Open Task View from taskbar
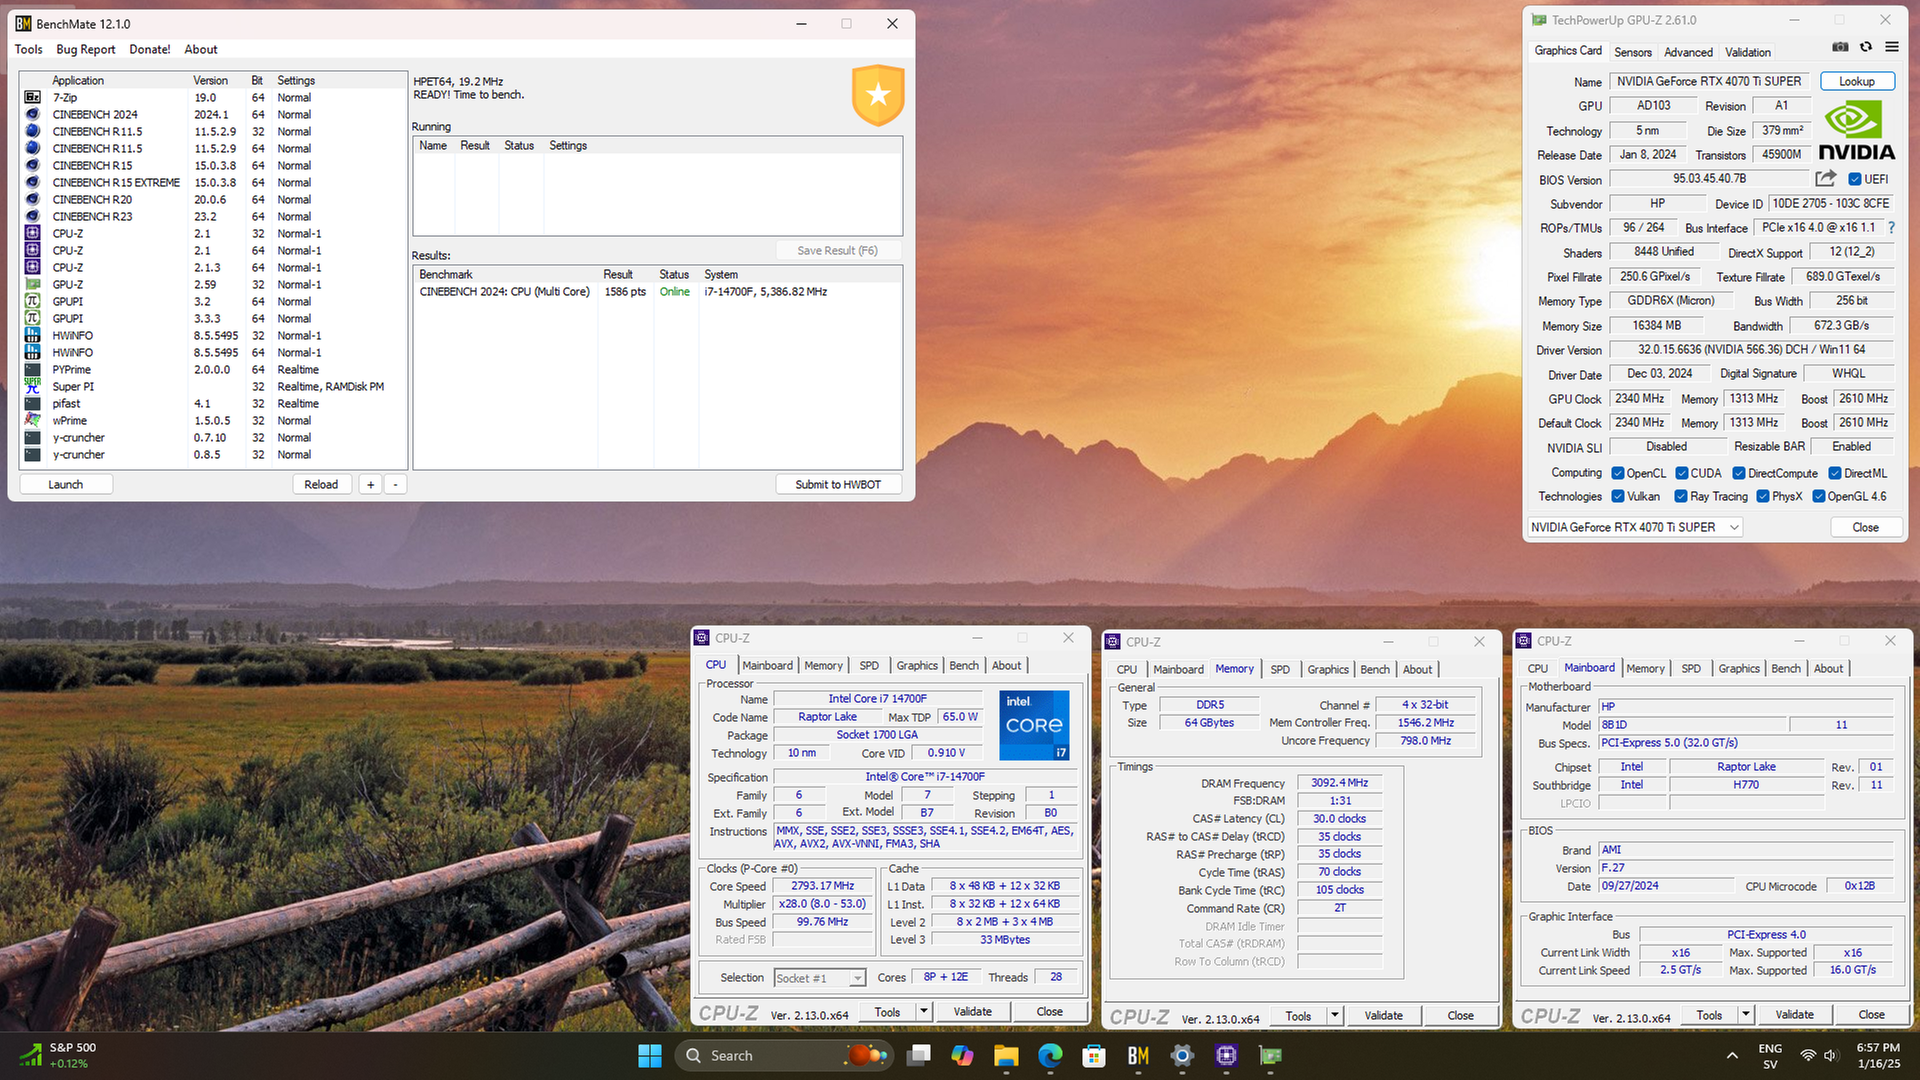Screen dimensions: 1920x1080 918,1055
